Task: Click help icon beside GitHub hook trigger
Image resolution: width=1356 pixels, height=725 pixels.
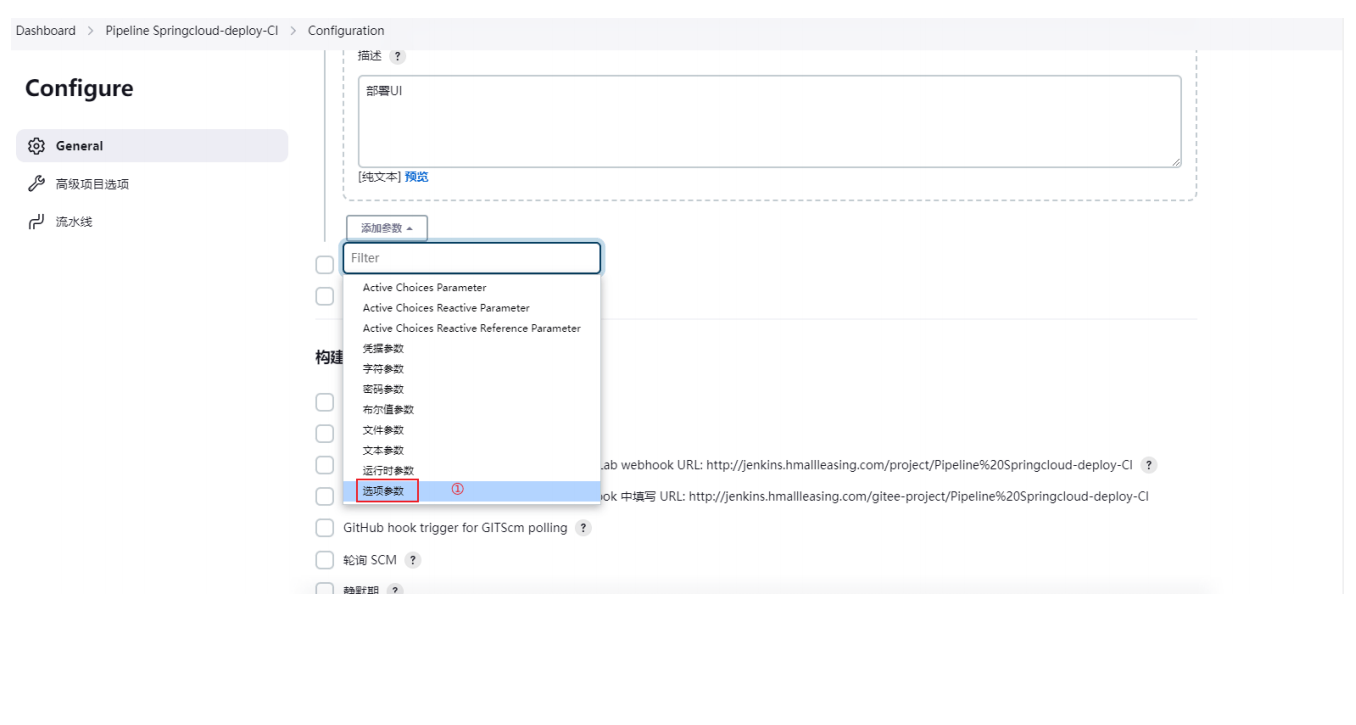Action: 583,528
